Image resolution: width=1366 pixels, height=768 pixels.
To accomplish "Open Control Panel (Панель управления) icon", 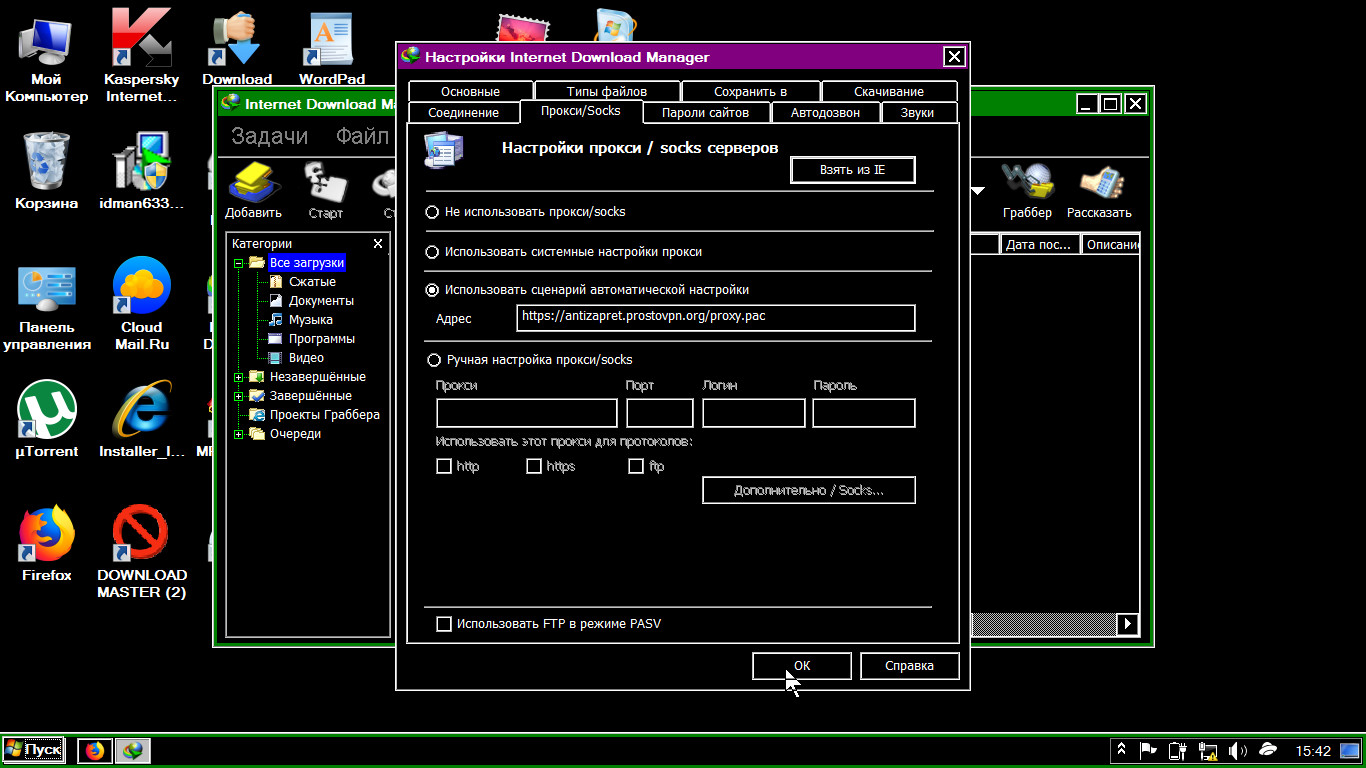I will [x=46, y=307].
